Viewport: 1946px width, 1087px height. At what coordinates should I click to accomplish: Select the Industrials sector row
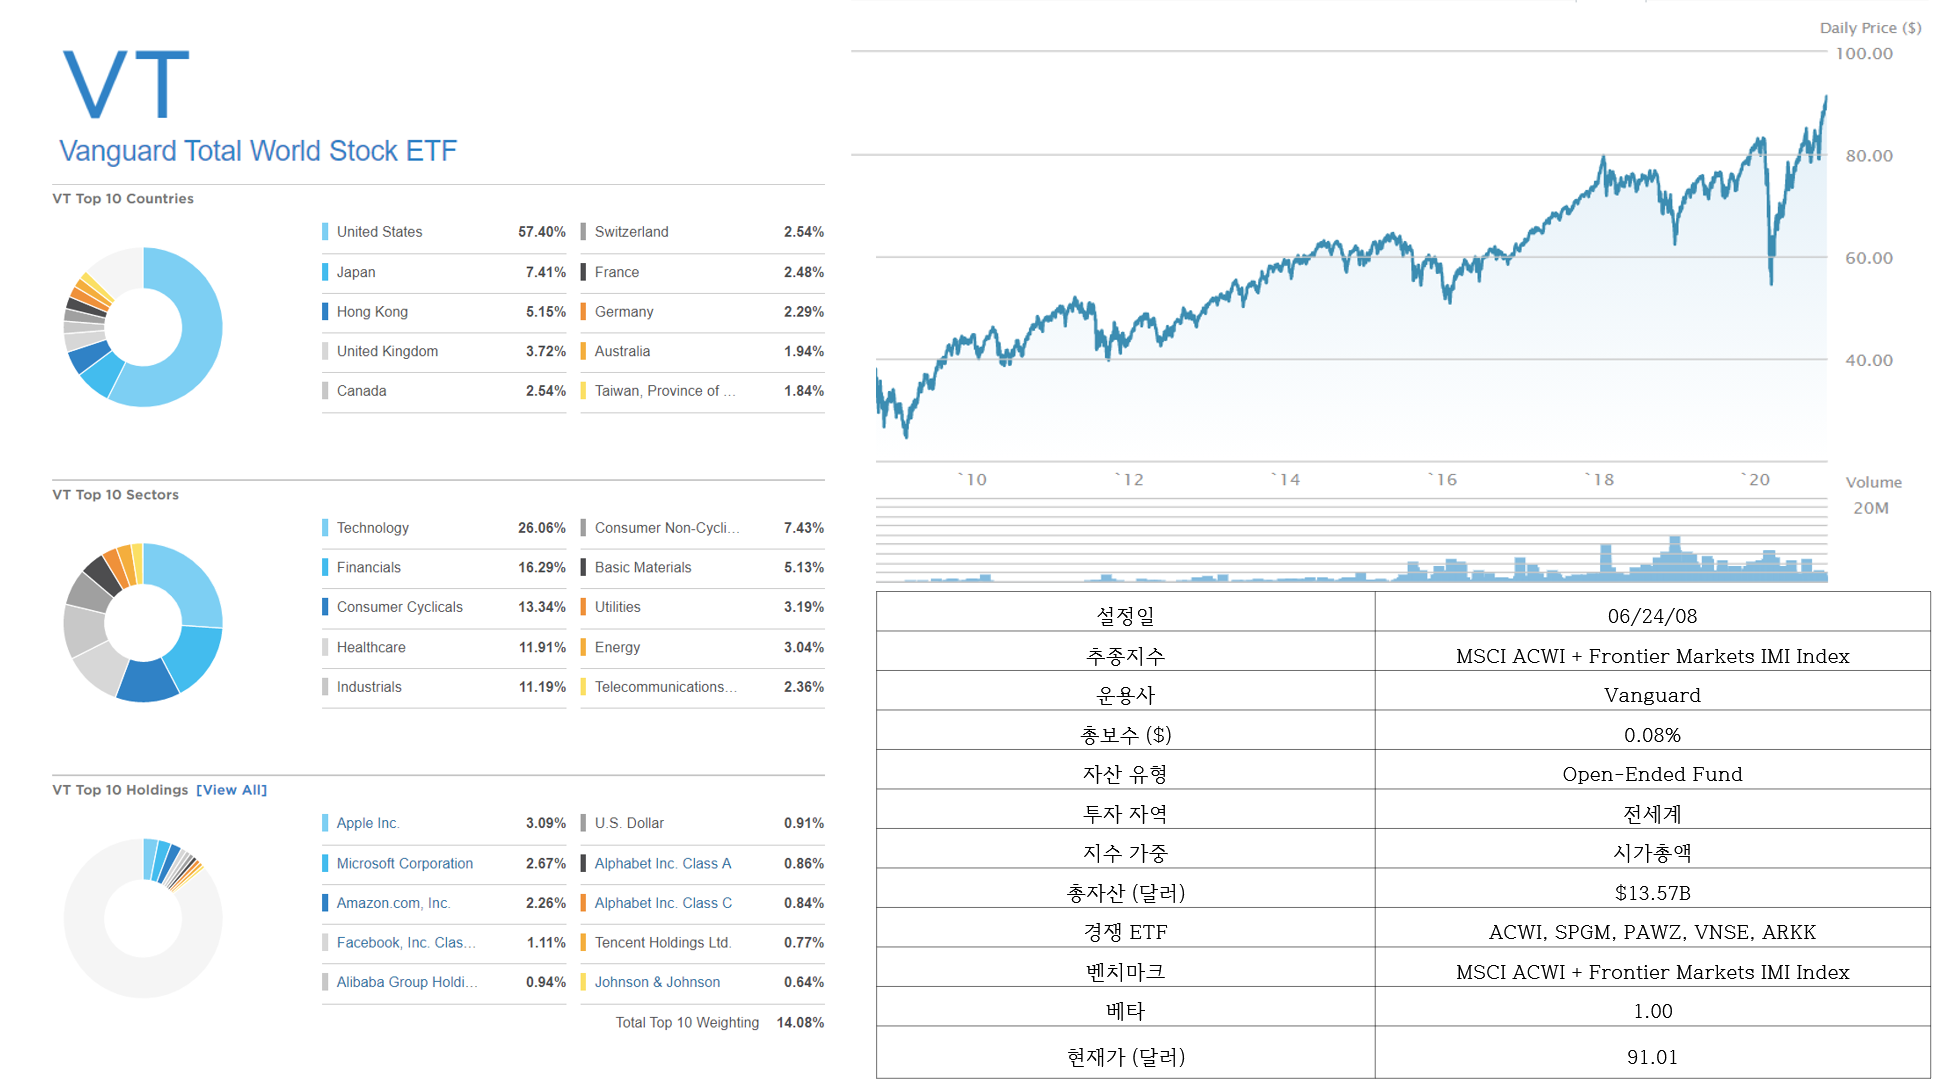(444, 687)
